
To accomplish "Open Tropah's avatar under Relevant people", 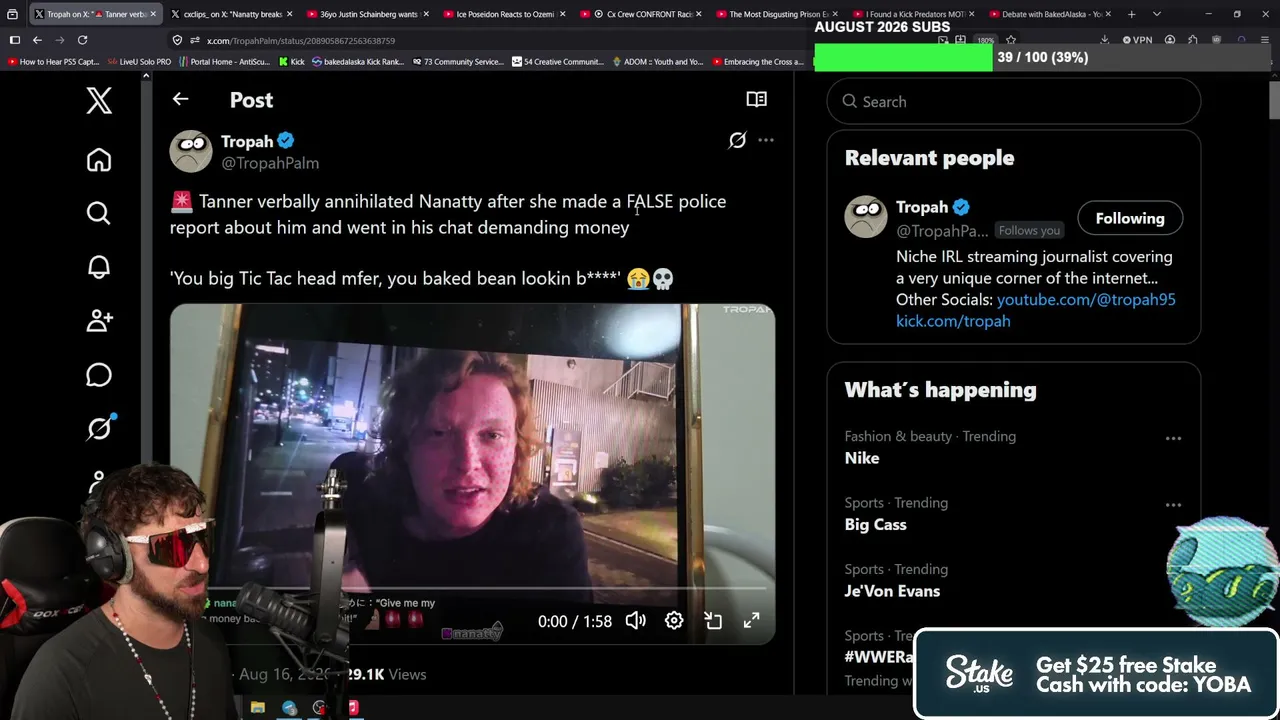I will click(x=866, y=217).
